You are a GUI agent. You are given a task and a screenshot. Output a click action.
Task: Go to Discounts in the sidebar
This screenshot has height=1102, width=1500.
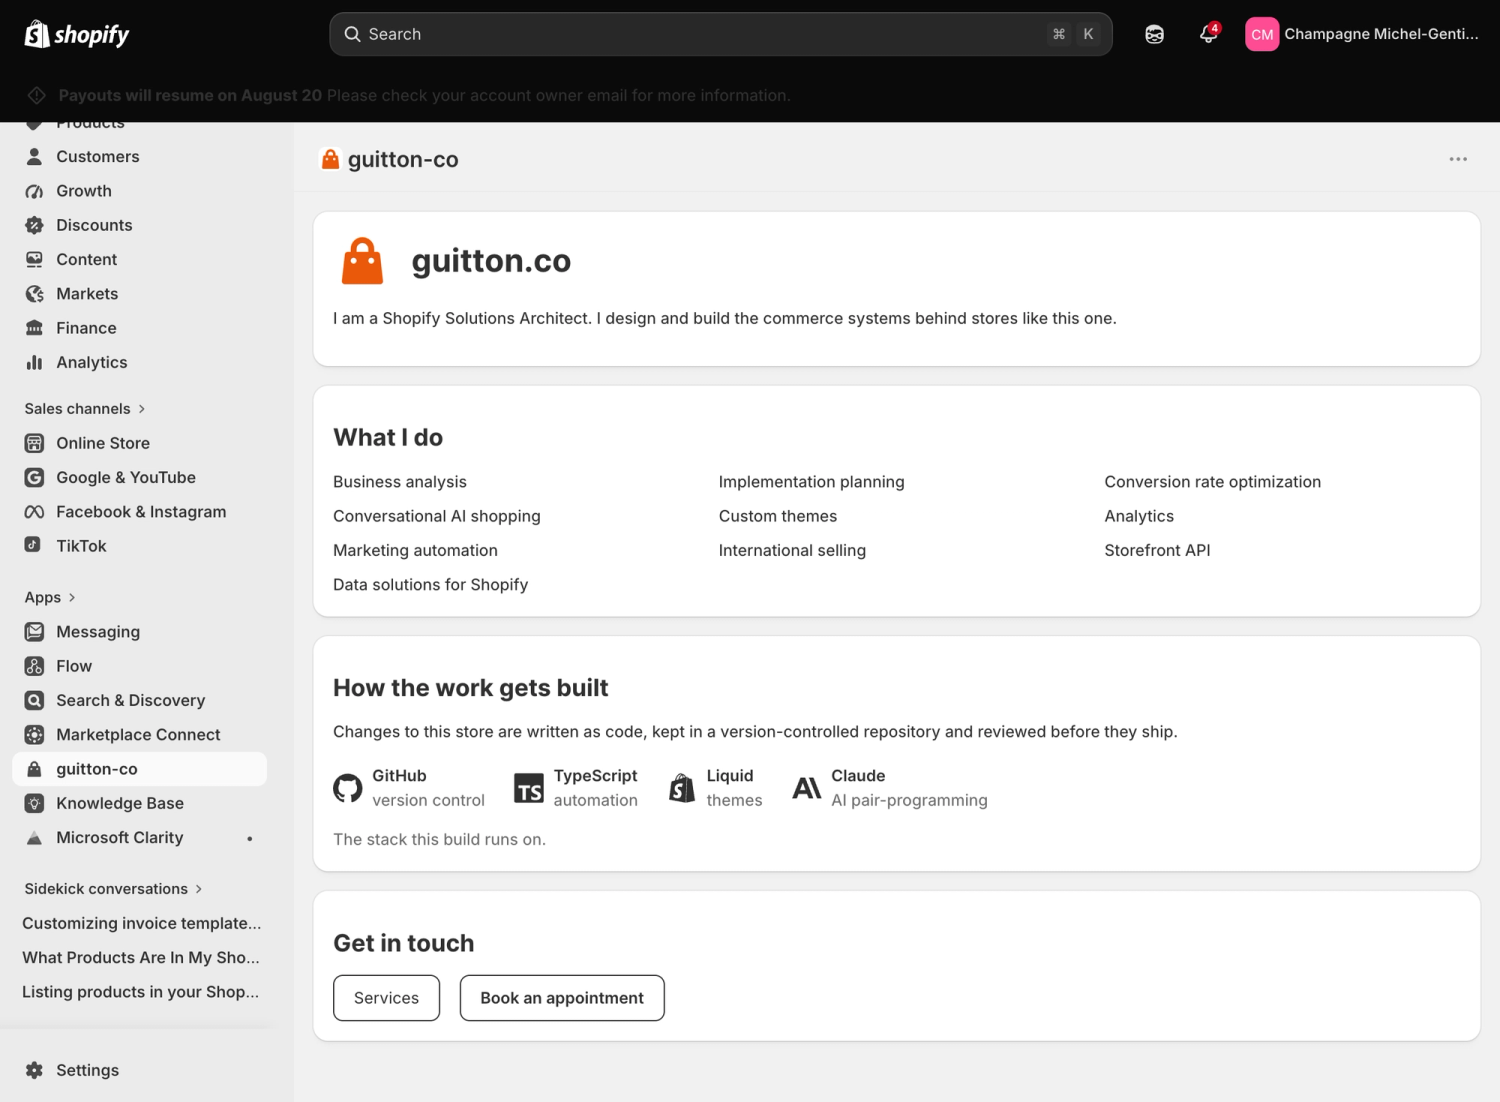140,225
